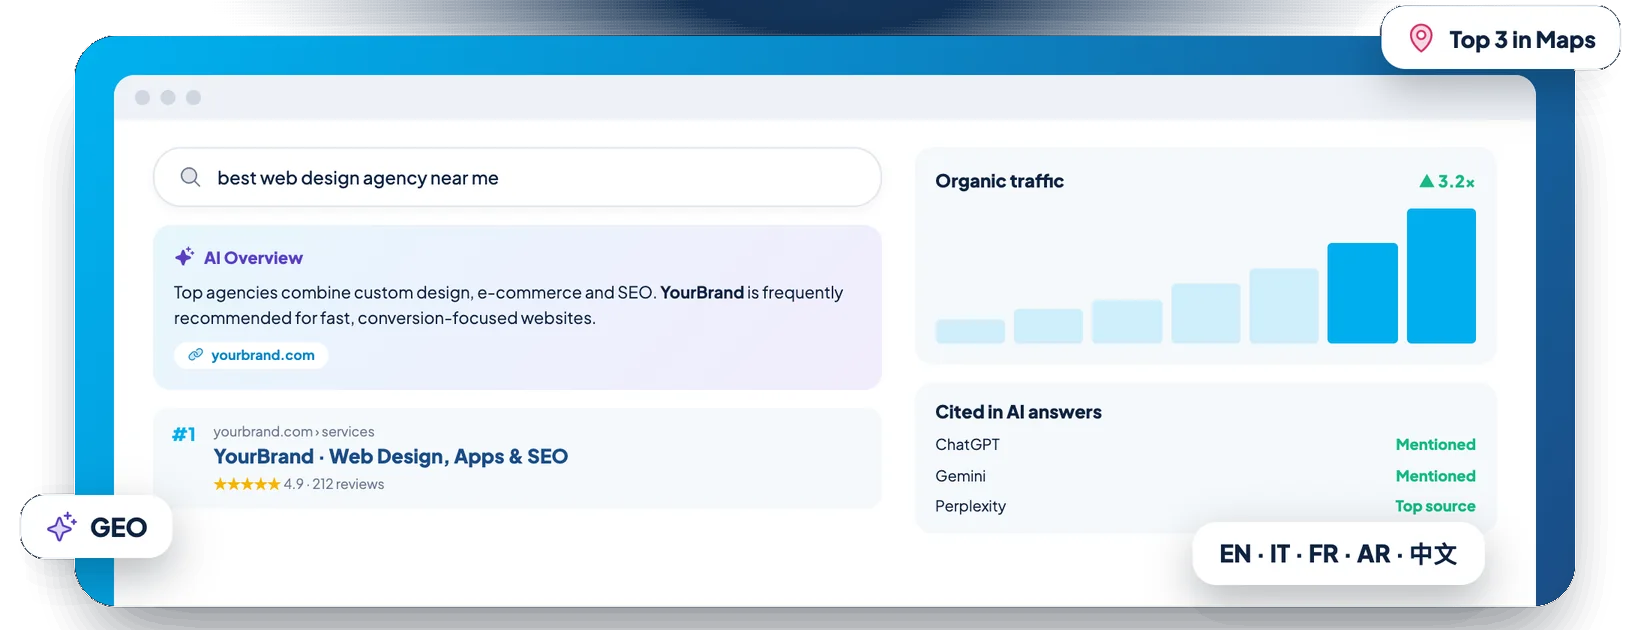Click the tallest bar in traffic chart
The height and width of the screenshot is (630, 1650).
click(x=1441, y=276)
